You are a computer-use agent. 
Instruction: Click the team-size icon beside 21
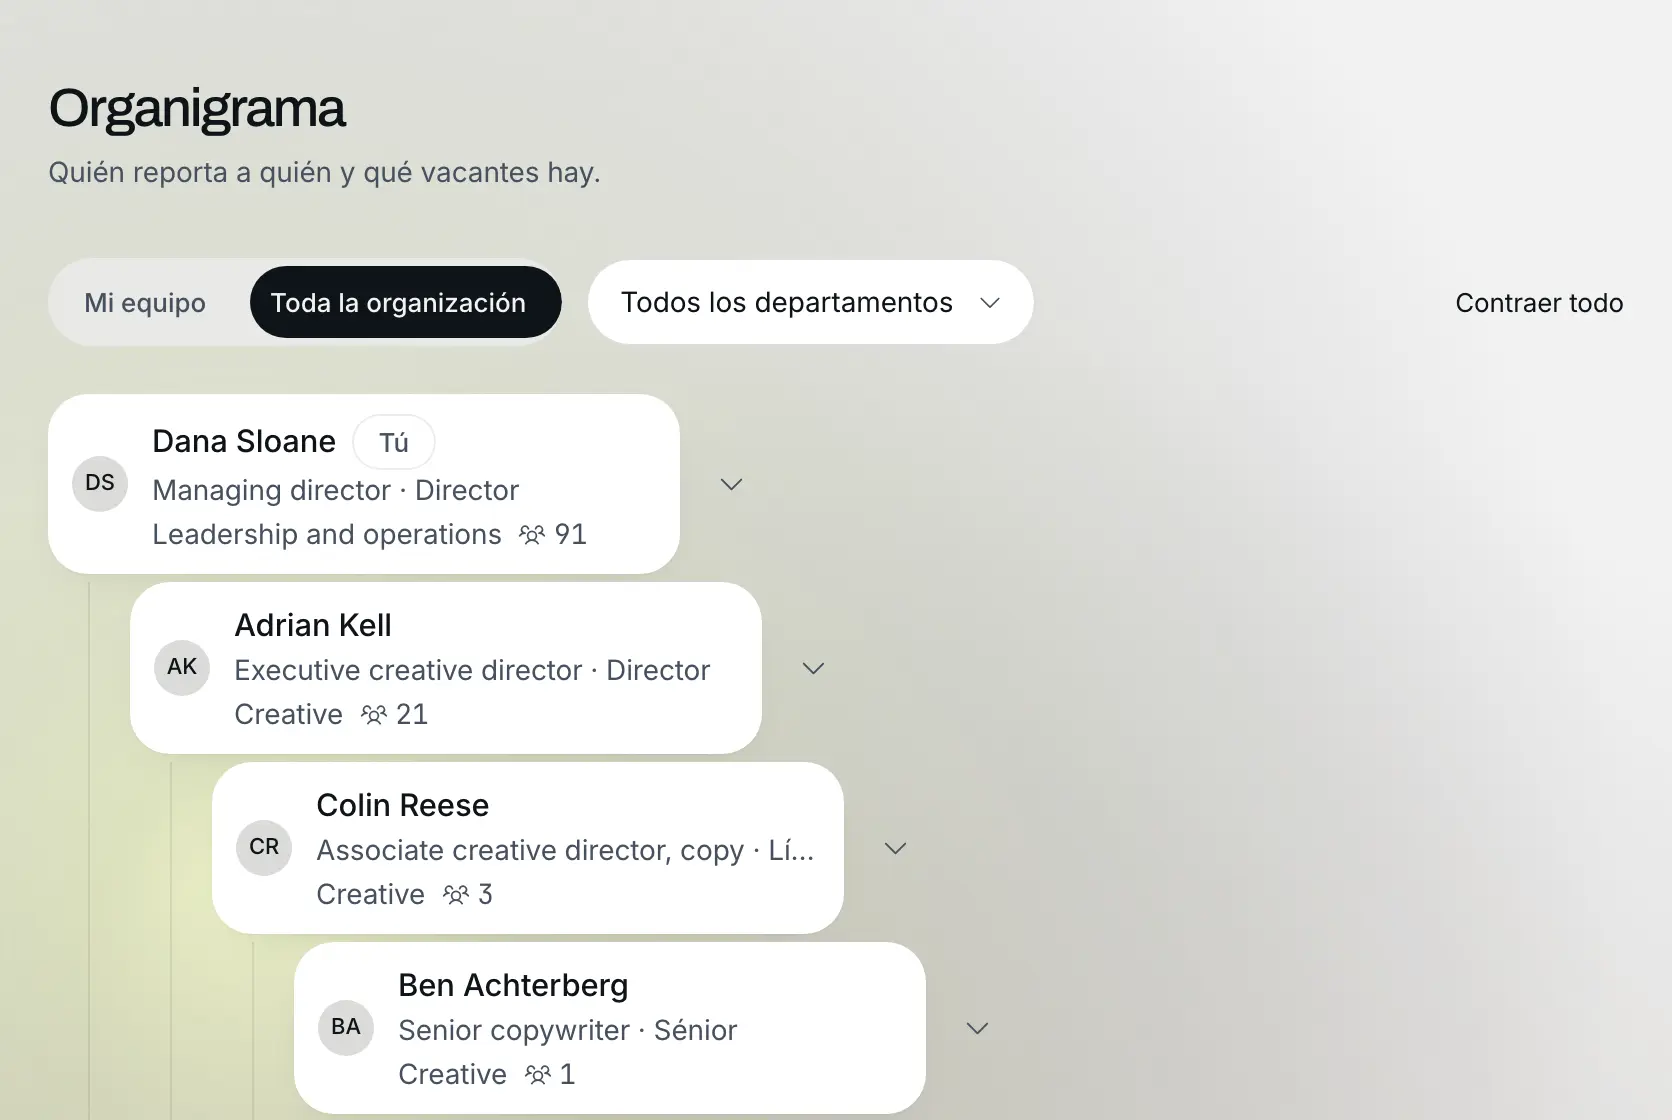(374, 715)
